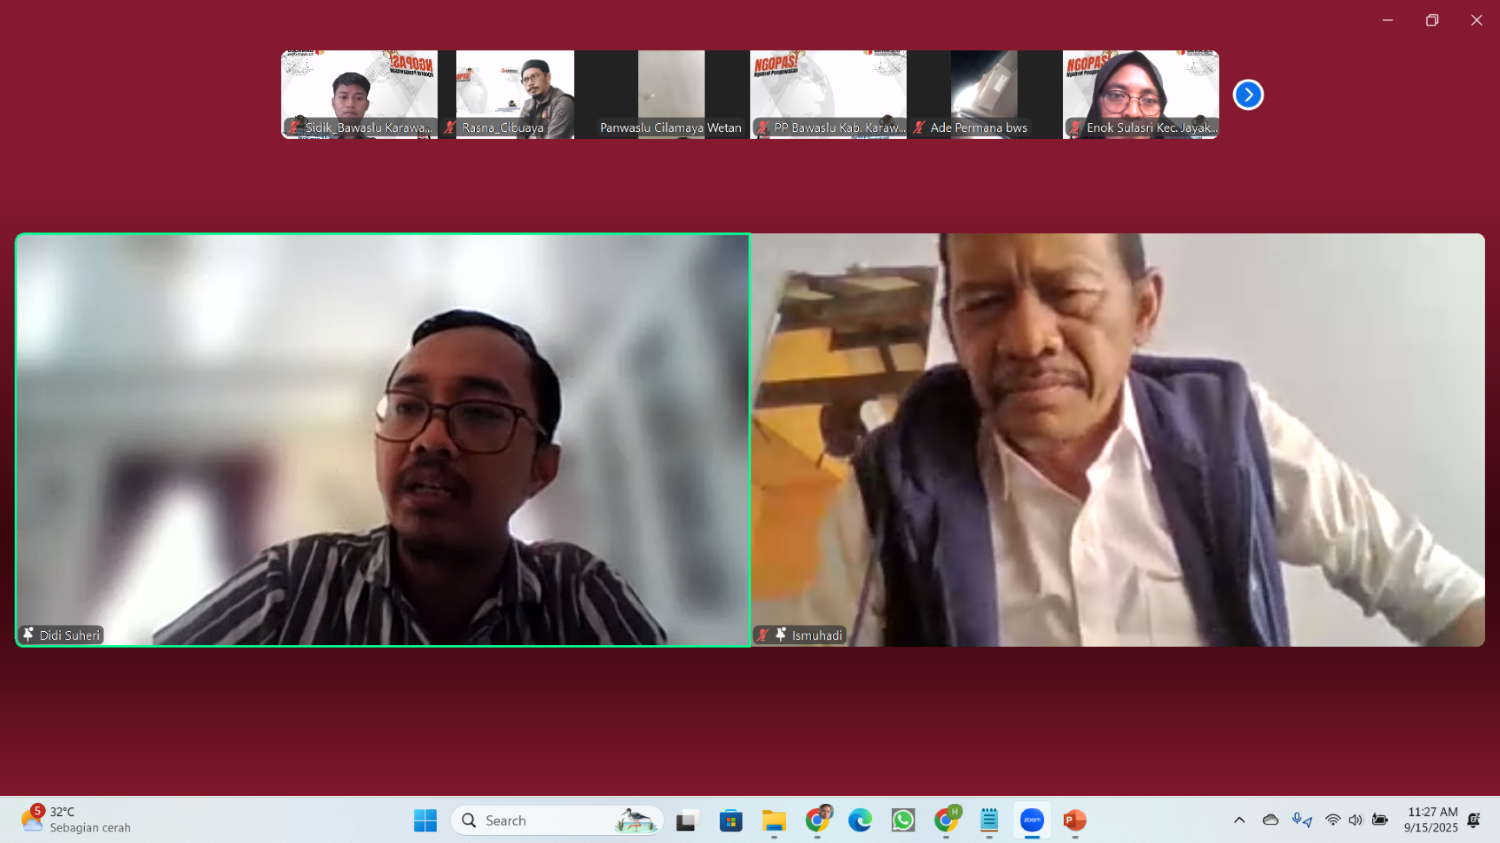The image size is (1500, 843).
Task: Open Microsoft Edge from taskbar
Action: click(x=860, y=820)
